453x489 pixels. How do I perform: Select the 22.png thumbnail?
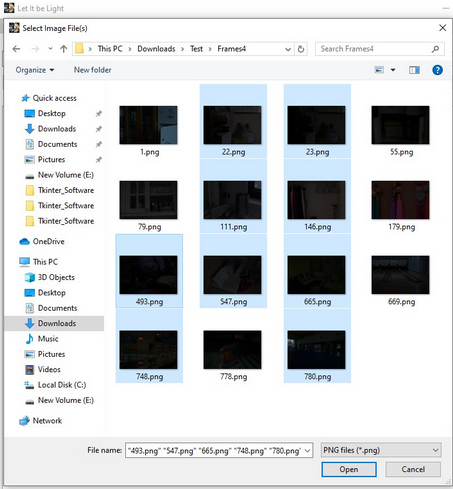tap(233, 125)
